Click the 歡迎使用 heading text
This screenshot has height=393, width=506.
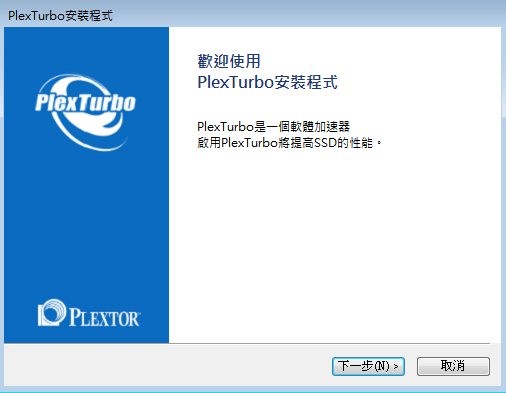point(229,61)
